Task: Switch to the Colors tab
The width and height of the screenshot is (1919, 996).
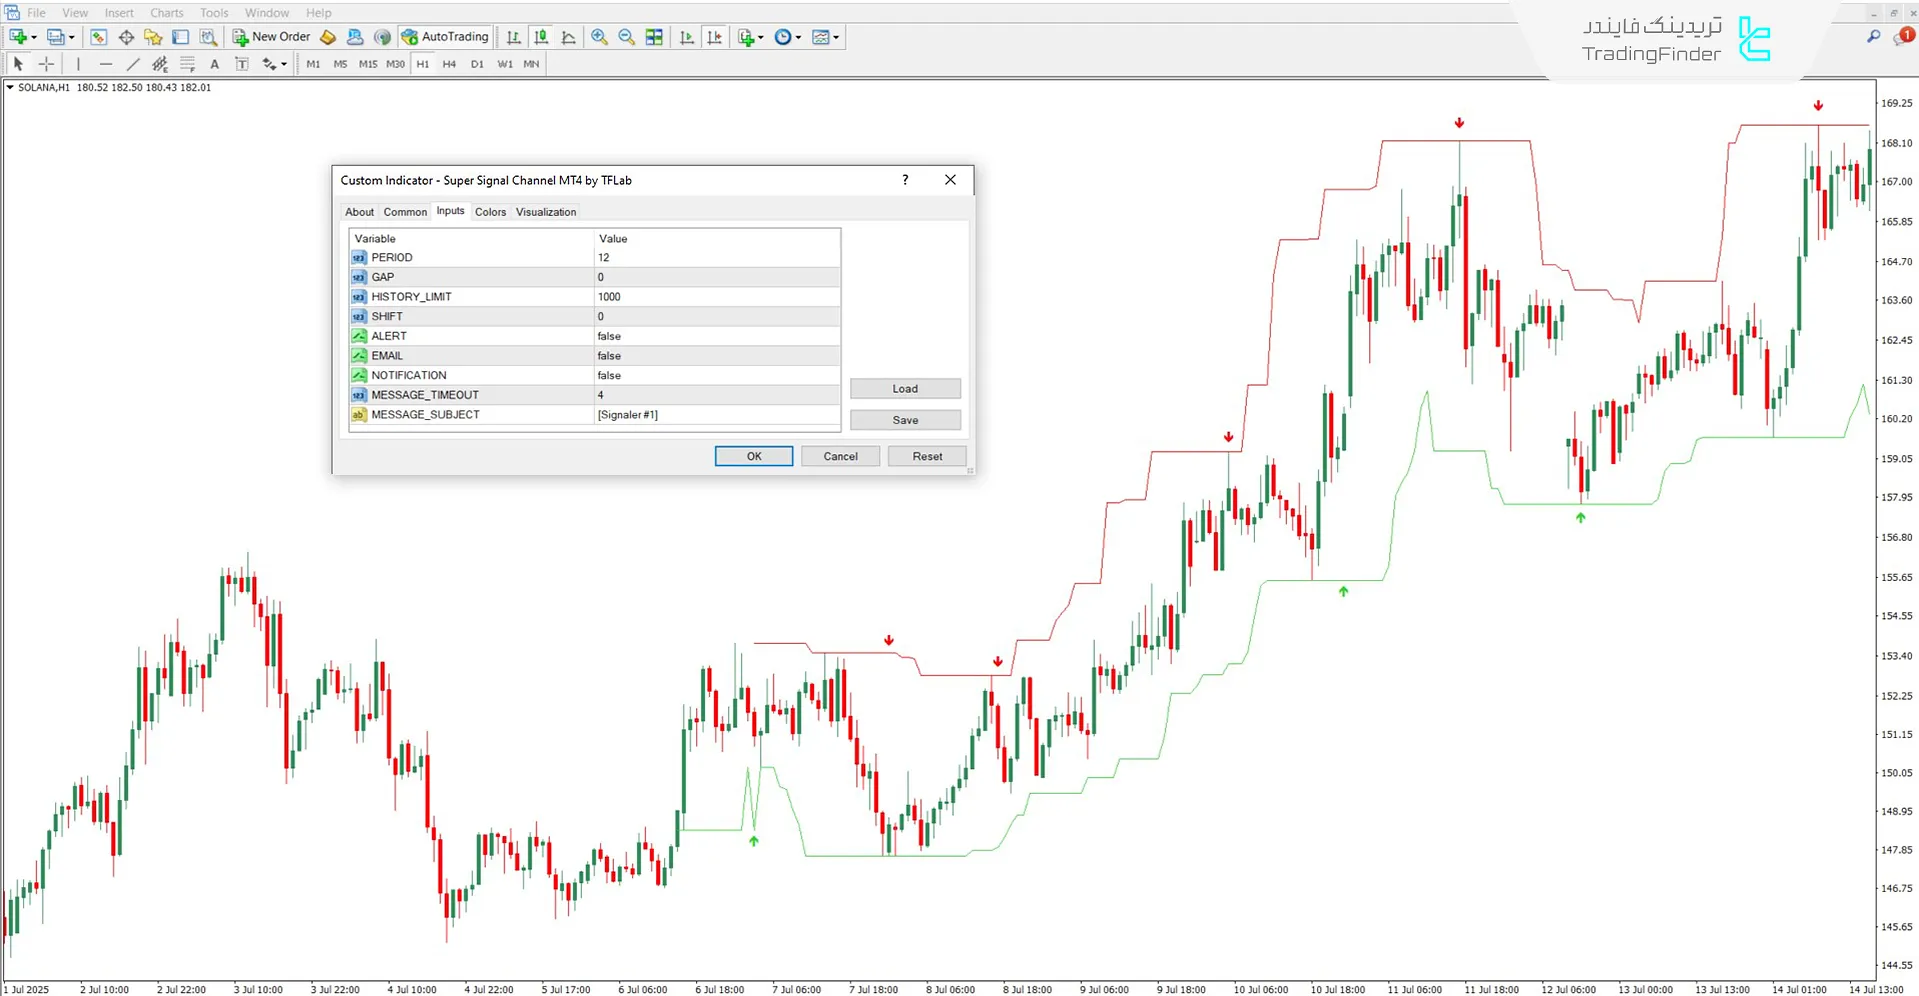Action: pos(490,212)
